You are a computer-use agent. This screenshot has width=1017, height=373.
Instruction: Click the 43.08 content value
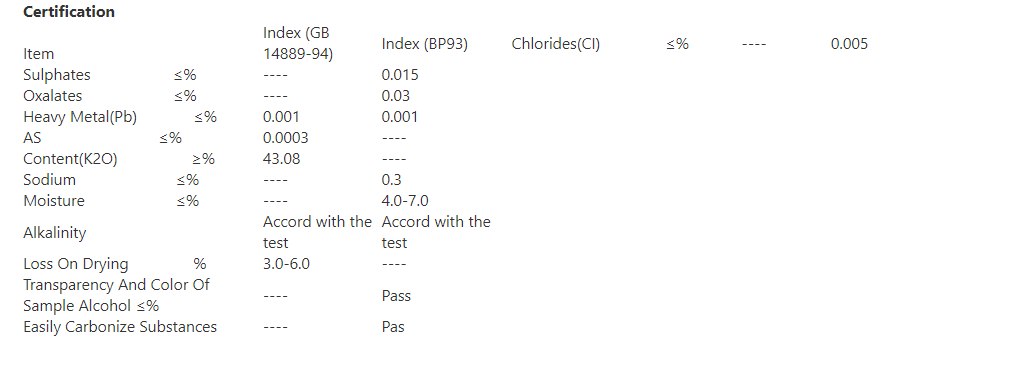pos(281,159)
